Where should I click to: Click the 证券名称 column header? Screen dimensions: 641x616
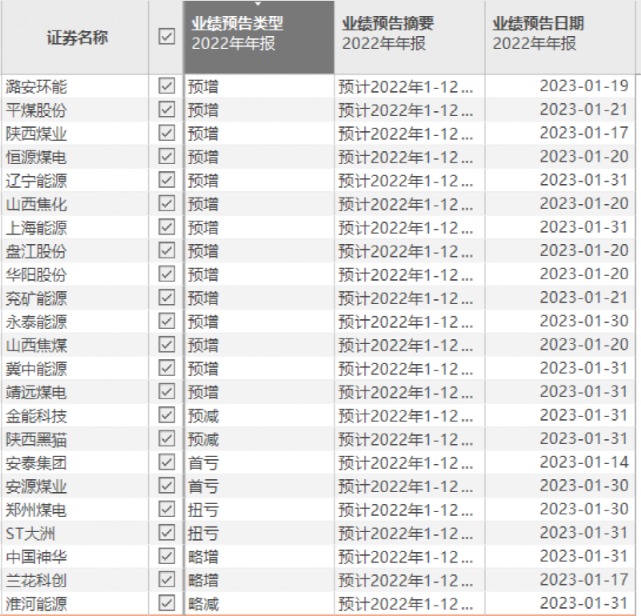76,37
